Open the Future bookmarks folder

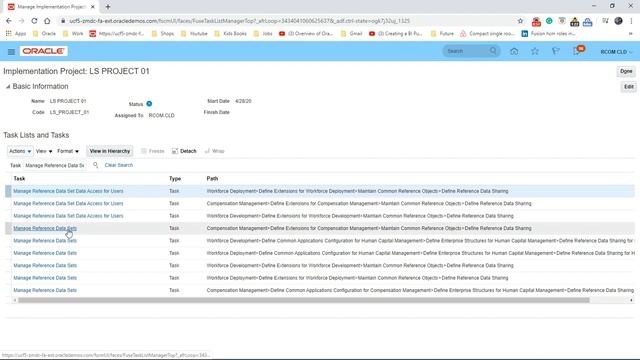[x=442, y=33]
